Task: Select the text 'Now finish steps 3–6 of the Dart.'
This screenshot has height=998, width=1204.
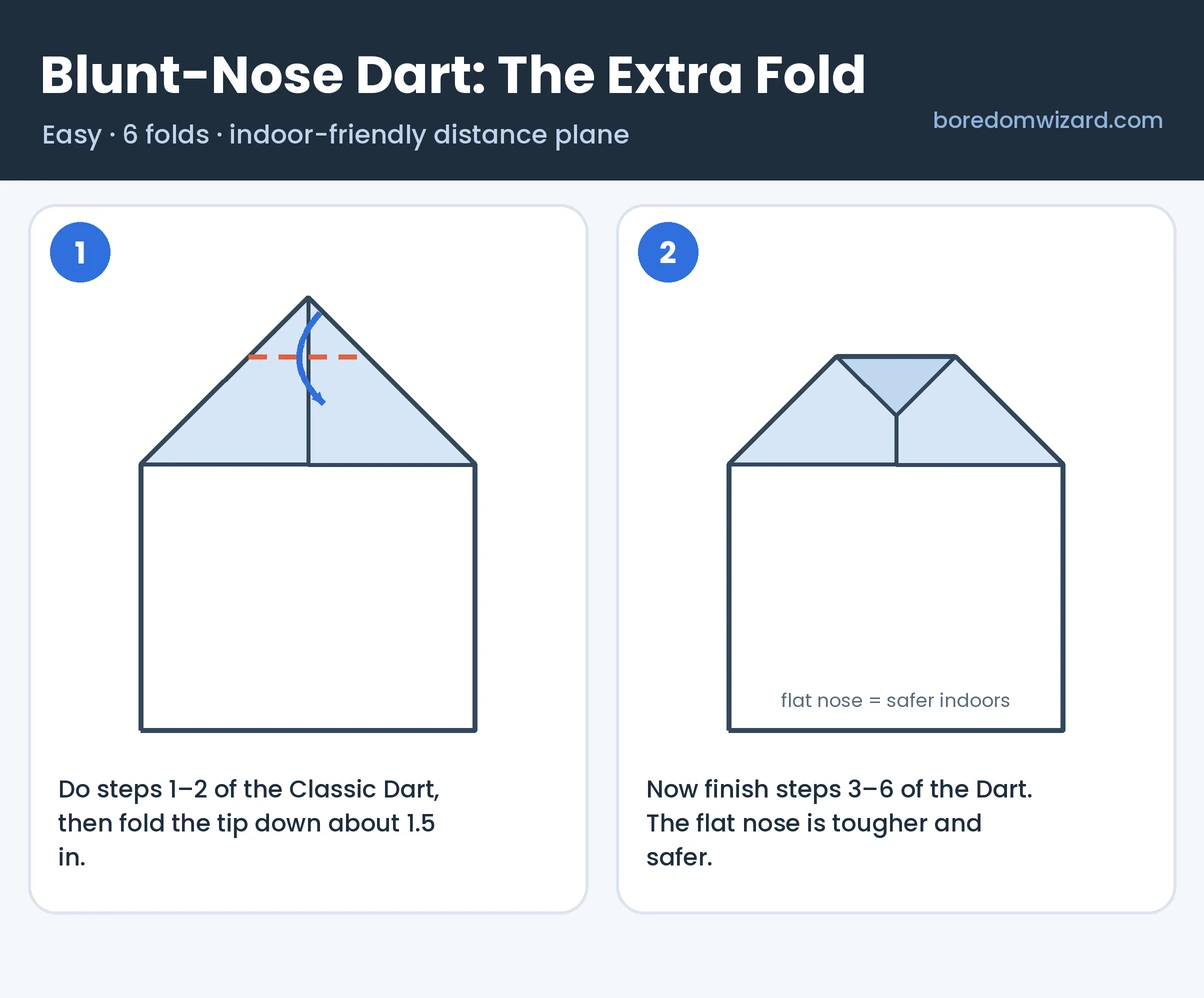Action: pos(839,789)
